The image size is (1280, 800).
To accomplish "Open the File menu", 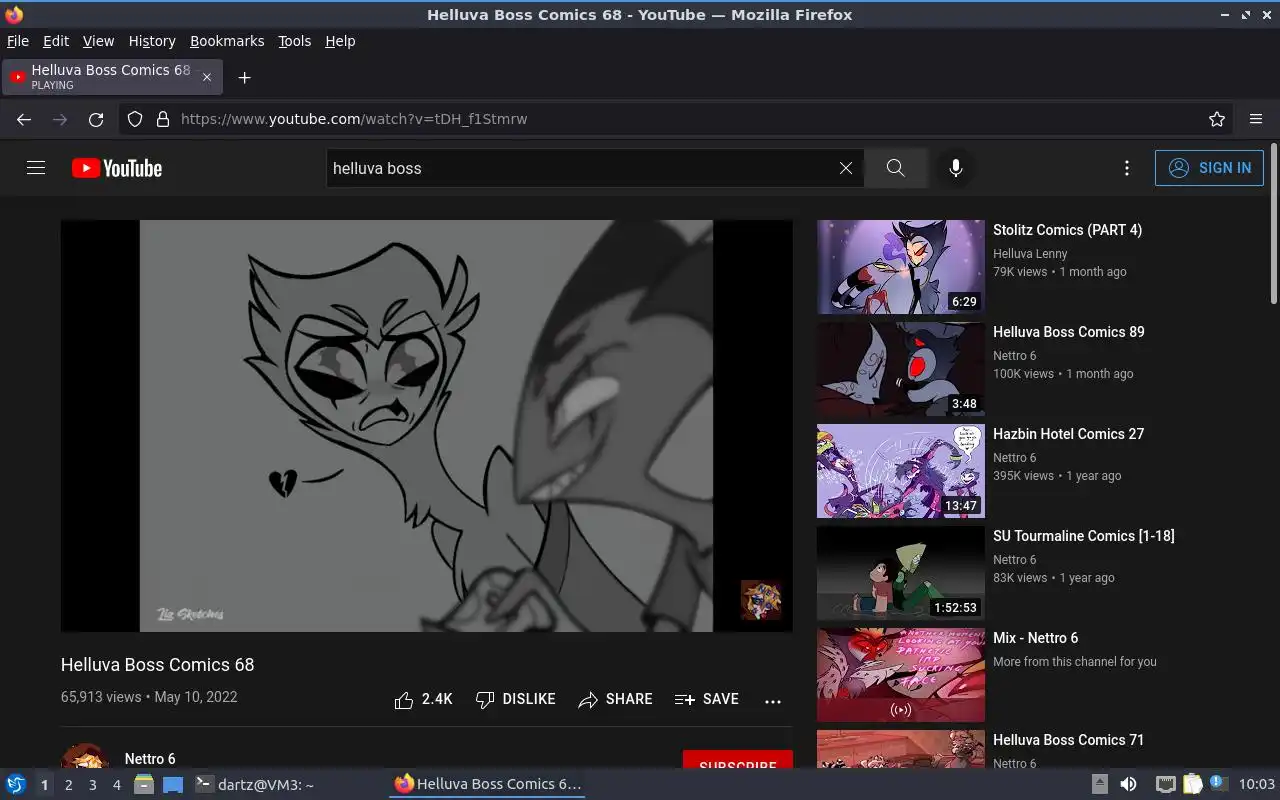I will (18, 41).
